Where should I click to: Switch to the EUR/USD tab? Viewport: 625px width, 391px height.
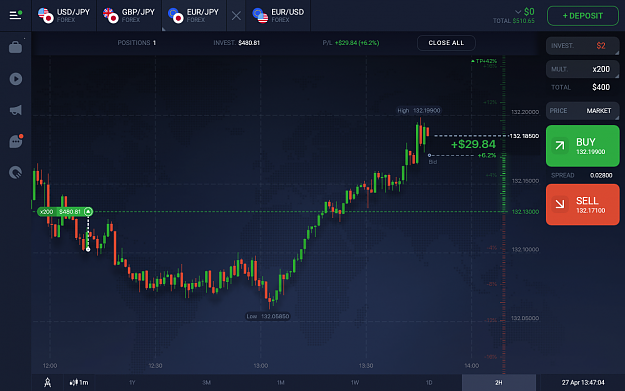pos(278,16)
